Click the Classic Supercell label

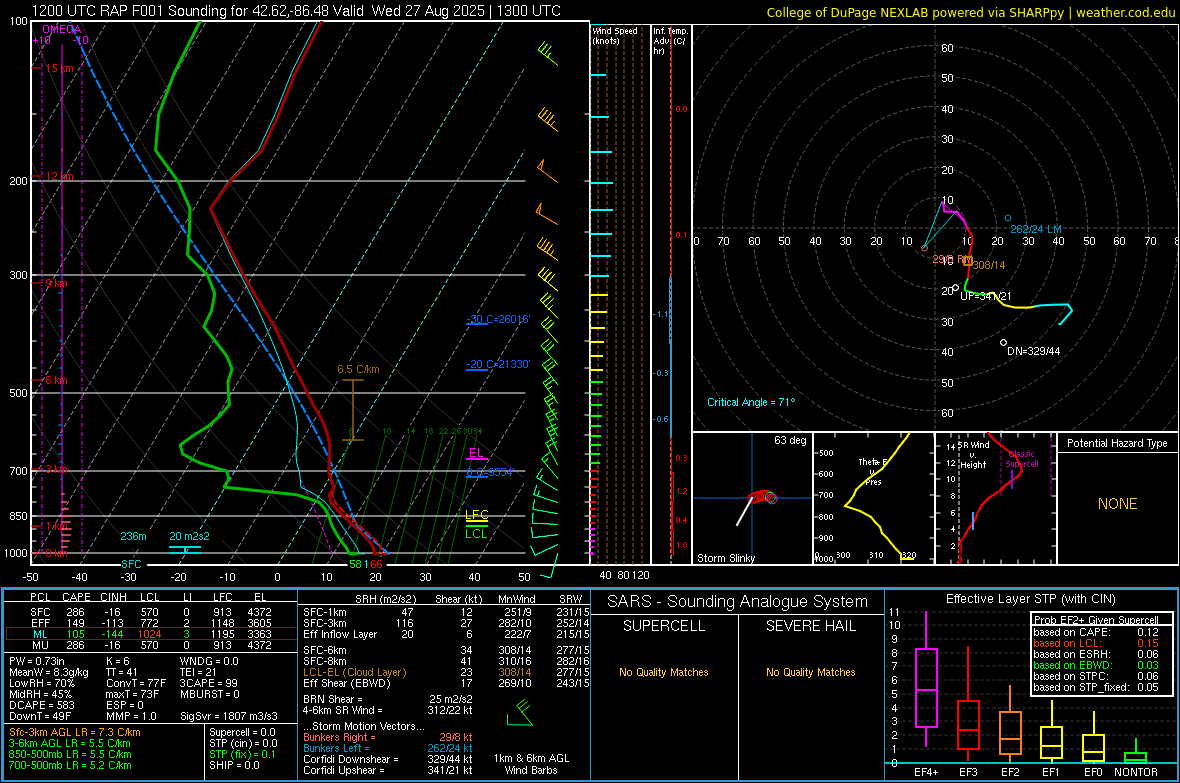pos(1022,459)
